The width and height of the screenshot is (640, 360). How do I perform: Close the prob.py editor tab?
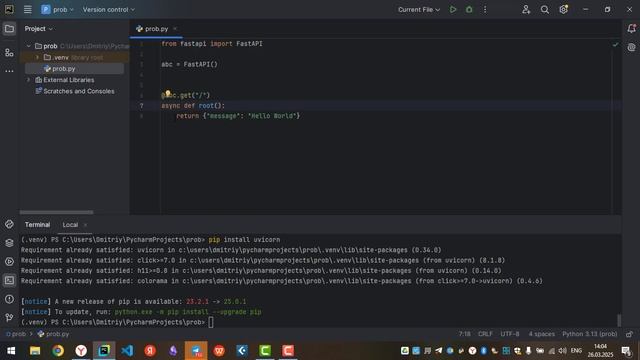tap(175, 29)
